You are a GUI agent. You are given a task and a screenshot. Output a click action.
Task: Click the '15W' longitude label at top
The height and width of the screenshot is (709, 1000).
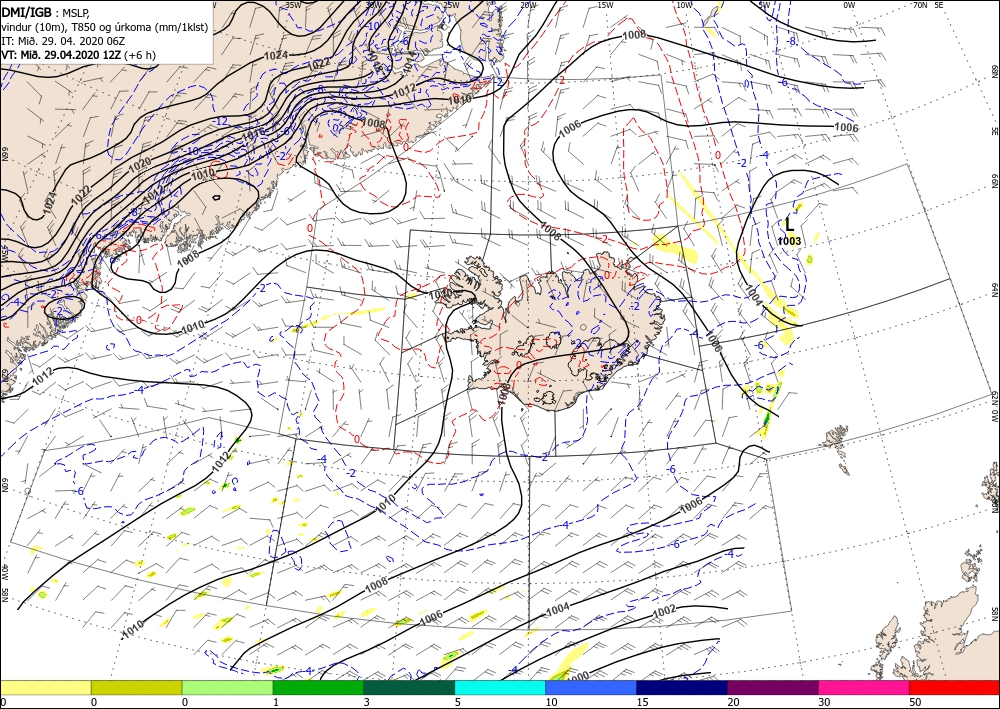point(605,5)
